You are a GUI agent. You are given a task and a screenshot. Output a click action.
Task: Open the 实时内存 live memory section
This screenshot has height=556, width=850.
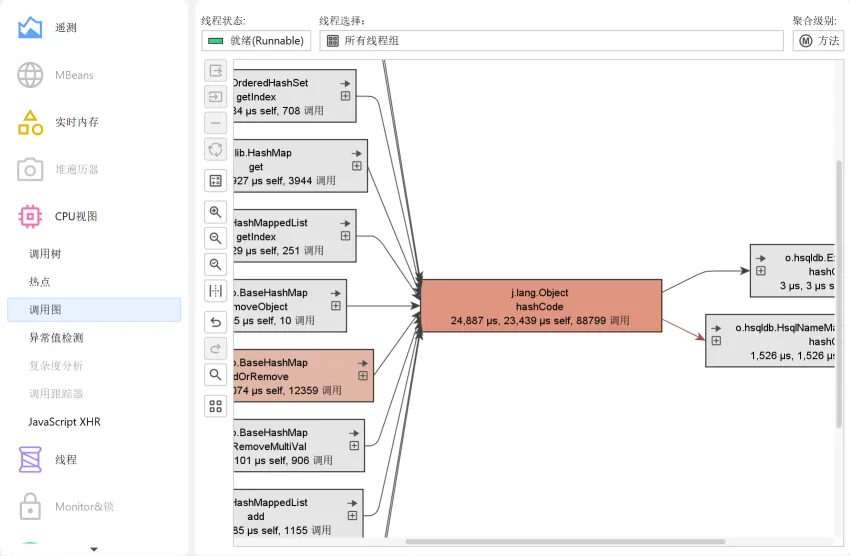click(58, 122)
